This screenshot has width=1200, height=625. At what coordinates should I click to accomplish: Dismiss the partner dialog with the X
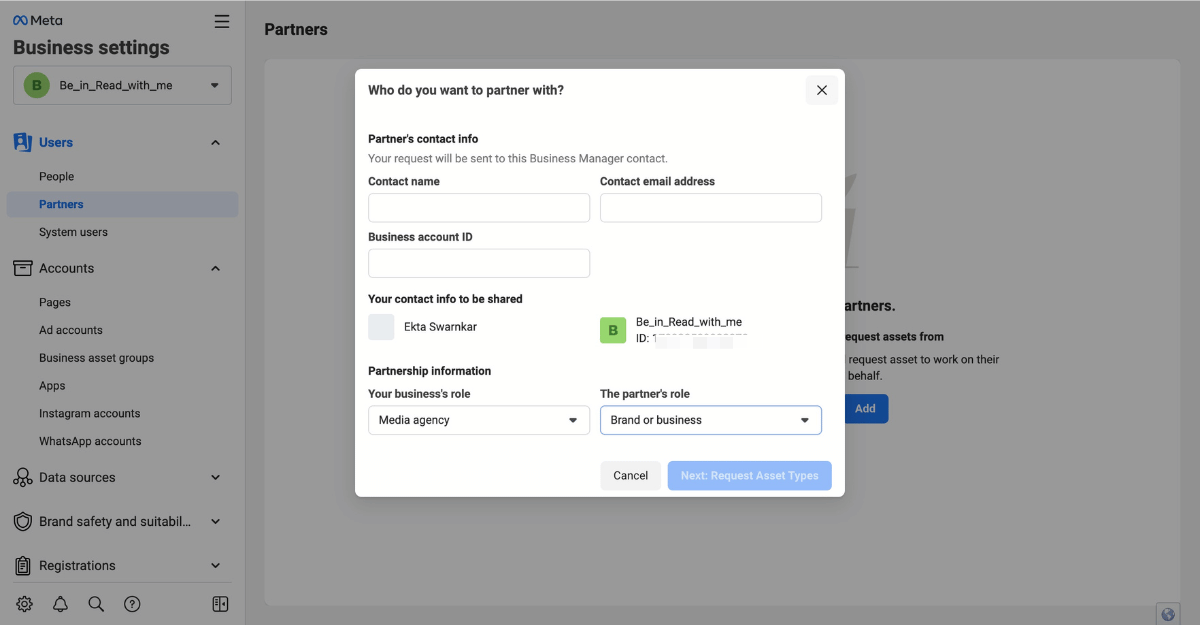coord(821,90)
